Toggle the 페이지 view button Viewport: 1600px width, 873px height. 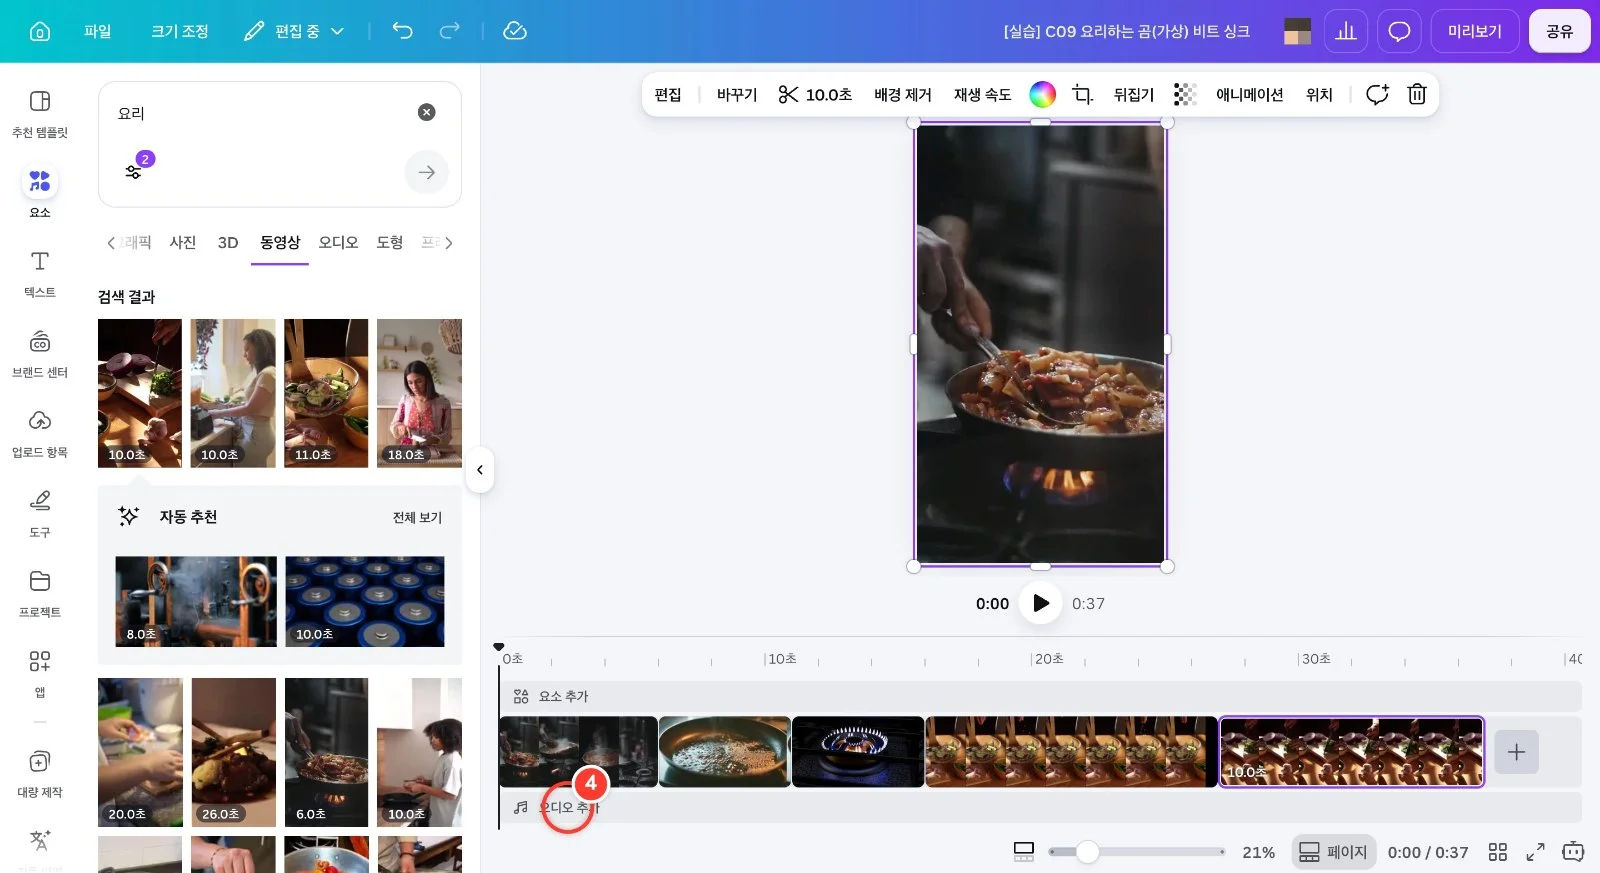1333,852
